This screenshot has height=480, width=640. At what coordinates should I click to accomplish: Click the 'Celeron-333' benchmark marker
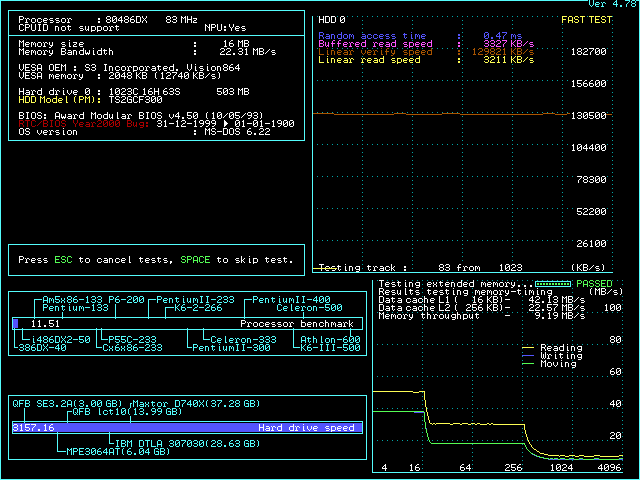click(x=244, y=340)
